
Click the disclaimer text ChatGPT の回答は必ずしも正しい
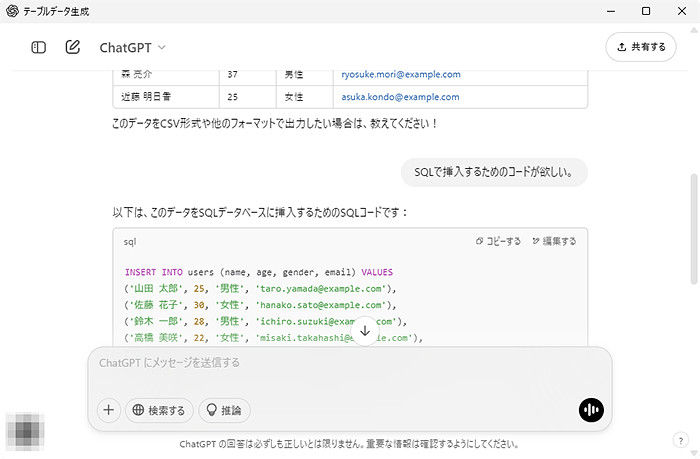point(349,444)
